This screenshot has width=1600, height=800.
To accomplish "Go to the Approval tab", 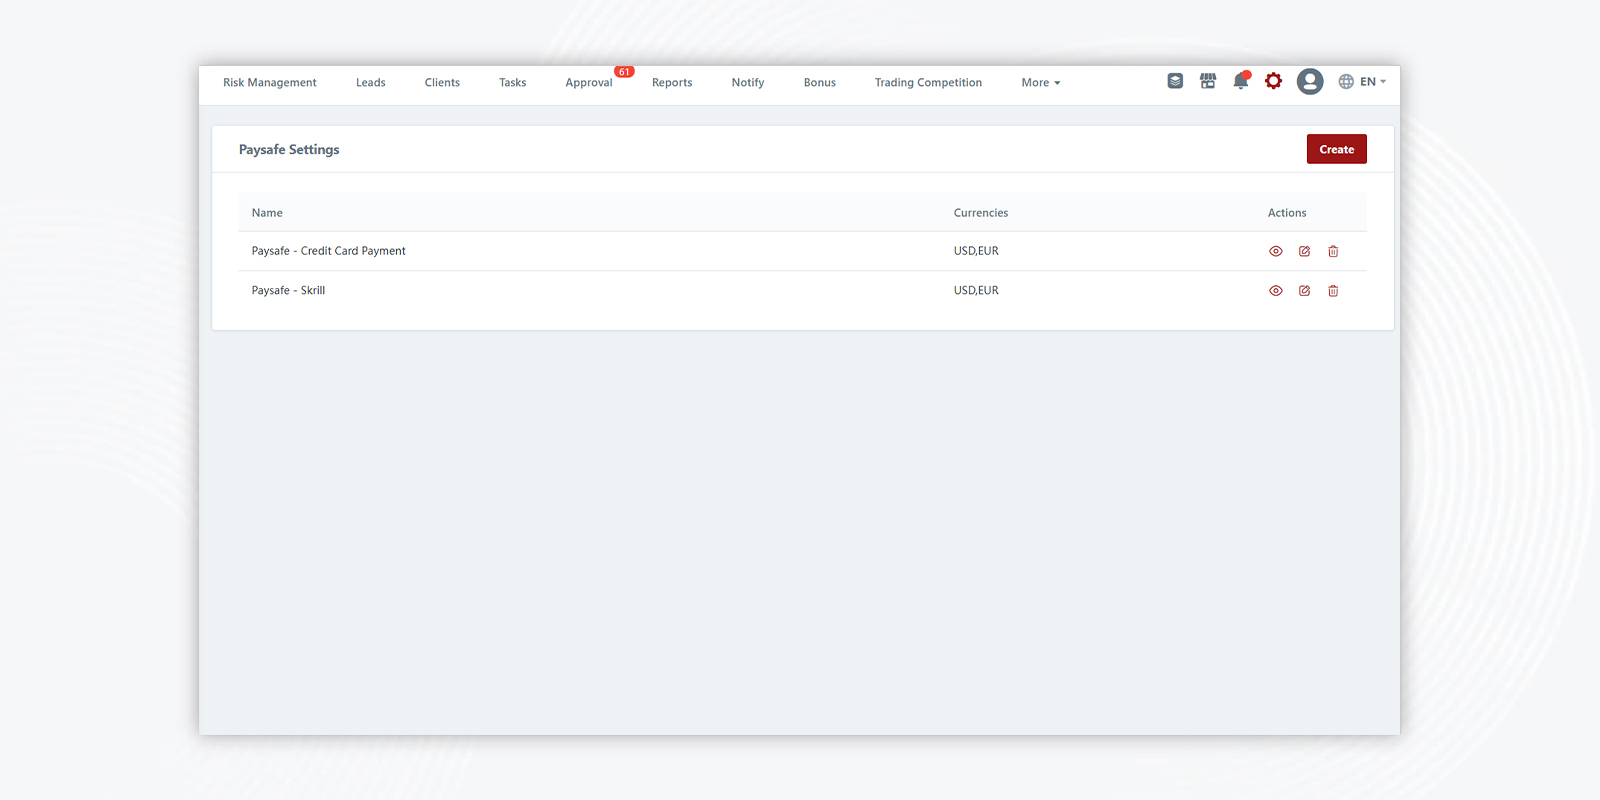I will click(588, 83).
